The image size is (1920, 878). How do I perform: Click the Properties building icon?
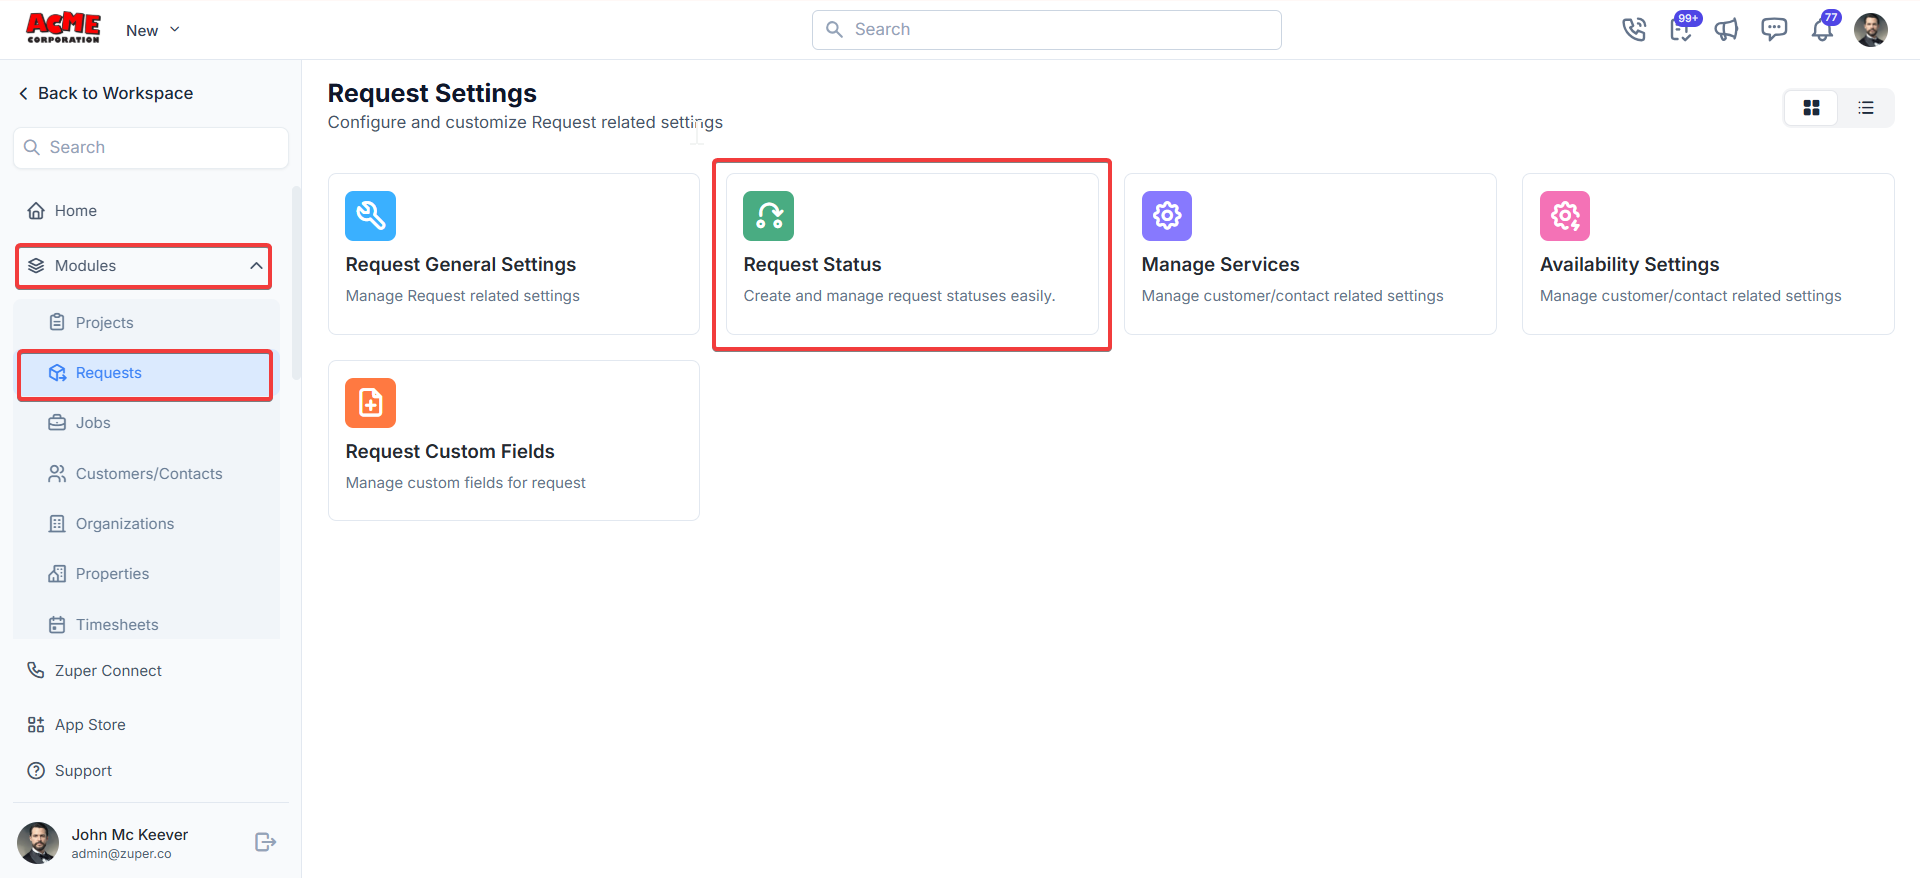pos(57,574)
